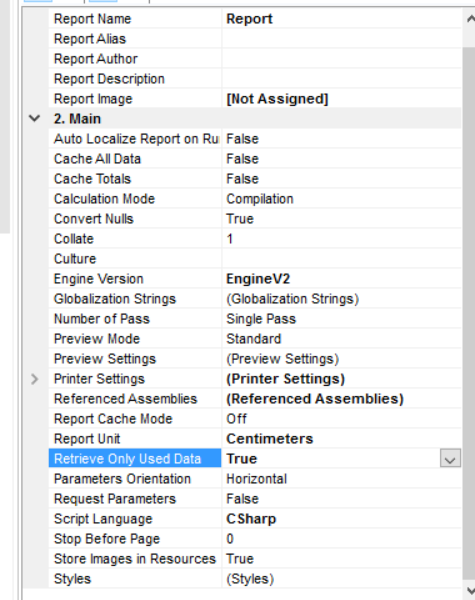Click the scrollbar down arrow
475x600 pixels.
[x=470, y=590]
